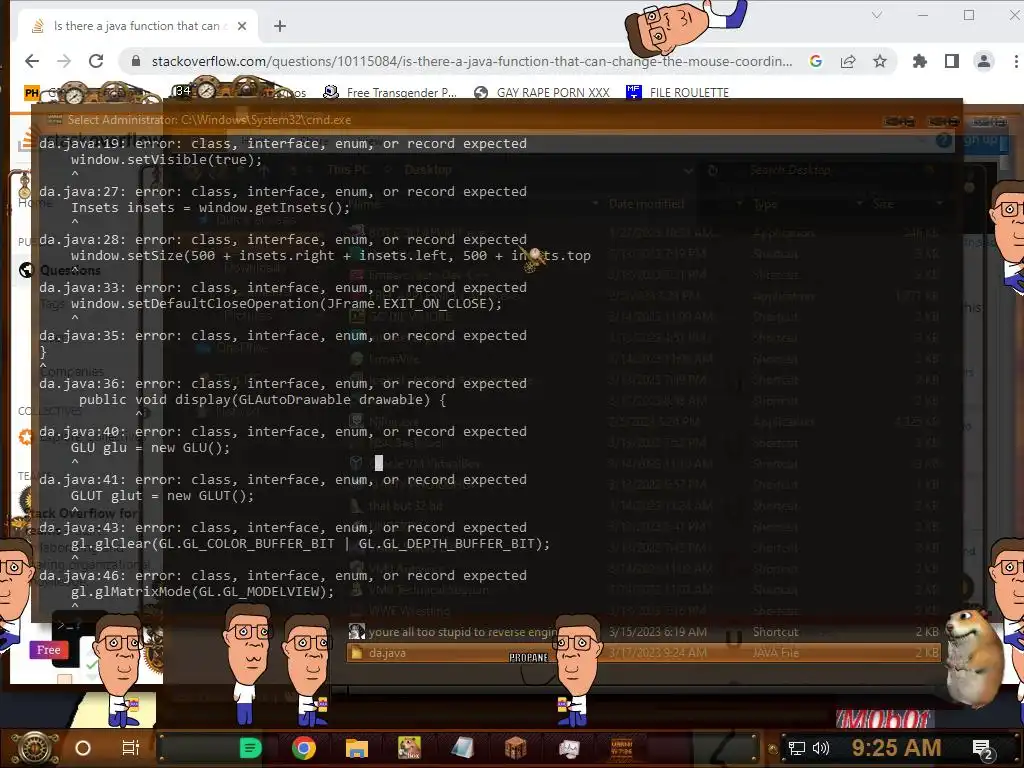Open the system monitor app on taskbar
This screenshot has height=768, width=1024.
[569, 748]
